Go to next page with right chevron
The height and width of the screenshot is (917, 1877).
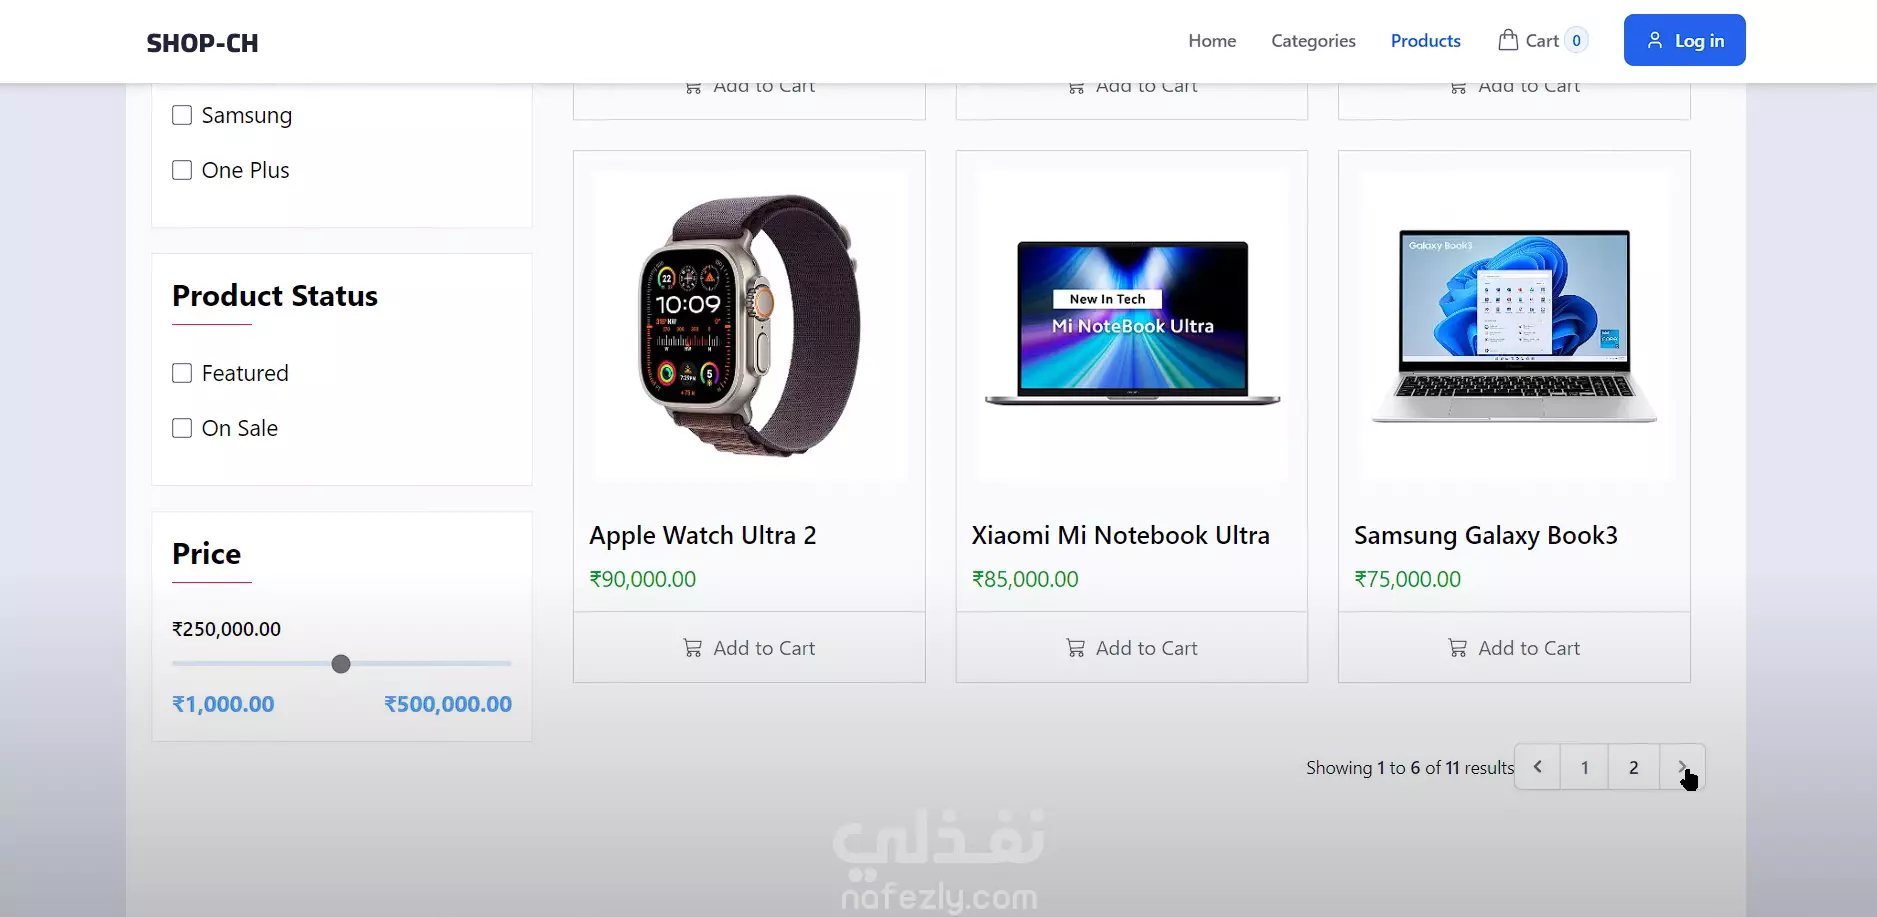click(1683, 767)
